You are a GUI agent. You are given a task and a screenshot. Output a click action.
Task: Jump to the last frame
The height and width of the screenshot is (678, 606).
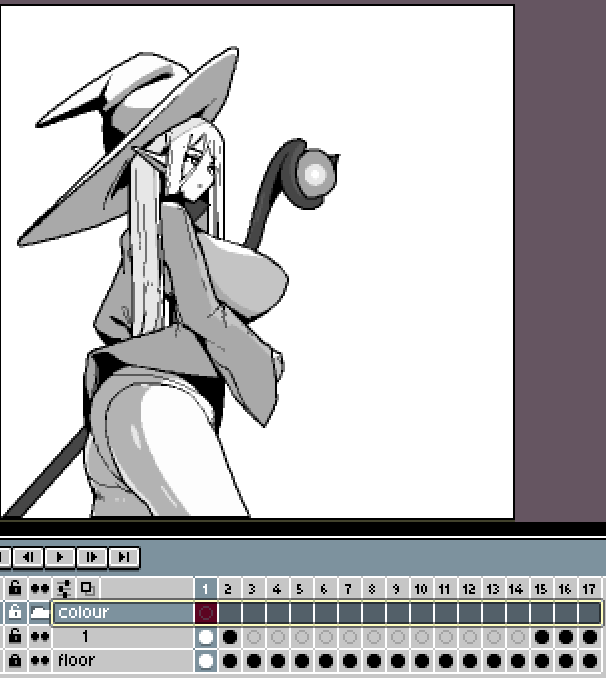coord(124,557)
